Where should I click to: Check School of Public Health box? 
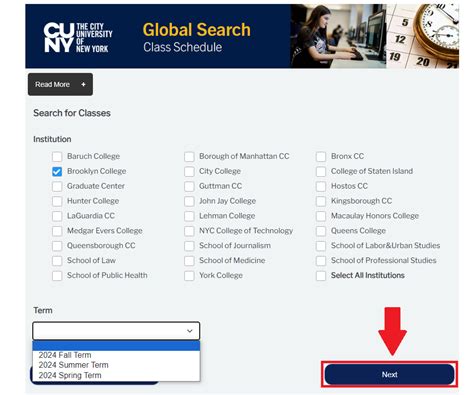(x=57, y=276)
